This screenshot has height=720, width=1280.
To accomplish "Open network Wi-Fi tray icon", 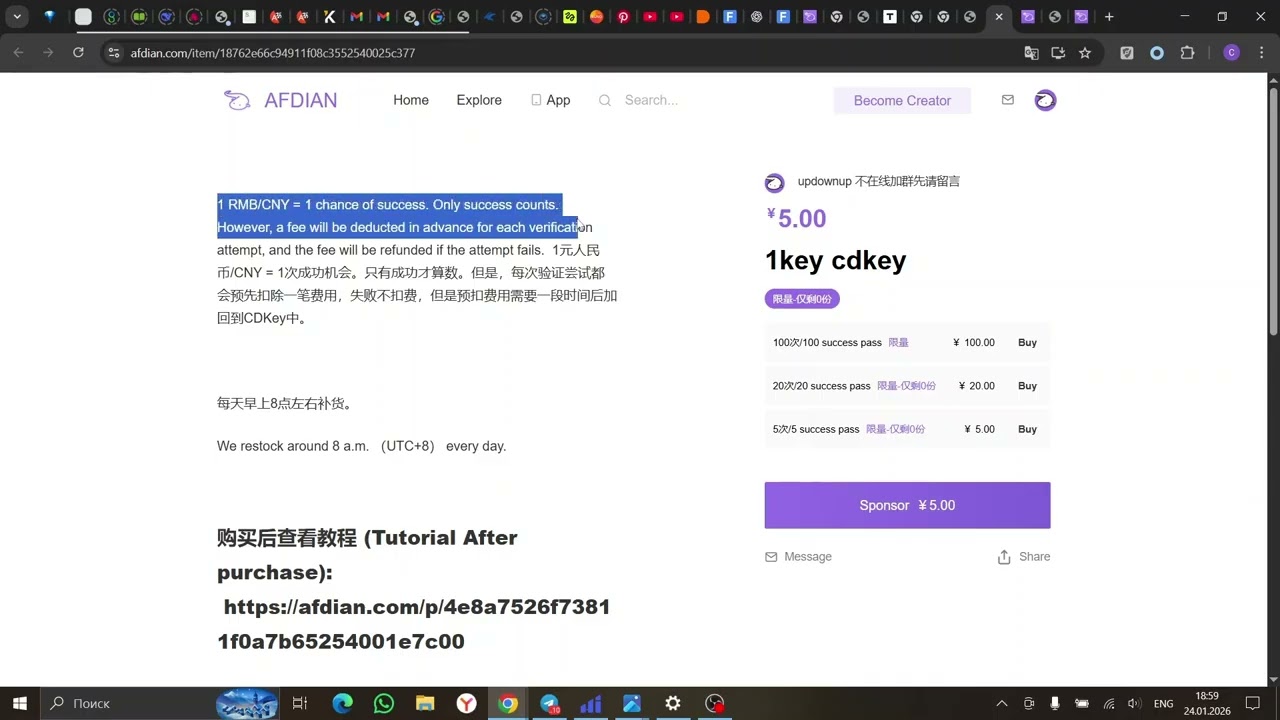I will click(x=1108, y=704).
